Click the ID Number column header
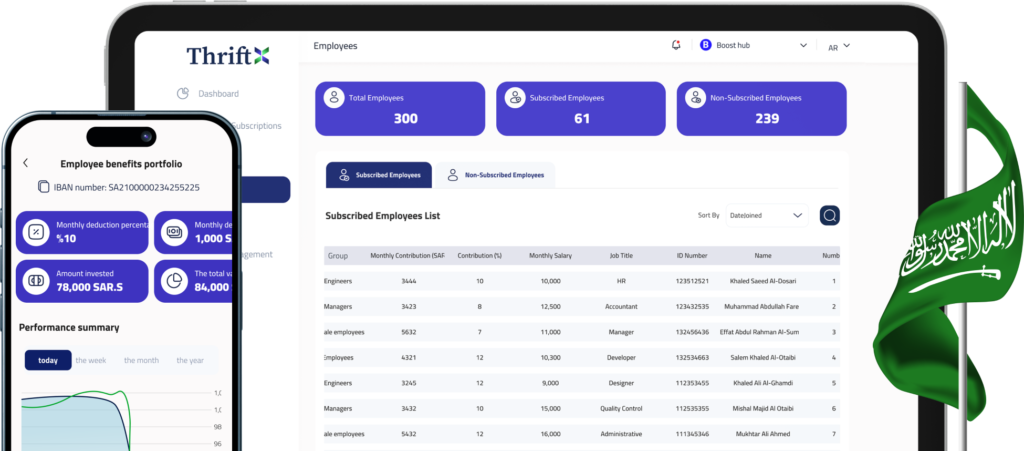Viewport: 1024px width, 451px height. click(x=692, y=256)
